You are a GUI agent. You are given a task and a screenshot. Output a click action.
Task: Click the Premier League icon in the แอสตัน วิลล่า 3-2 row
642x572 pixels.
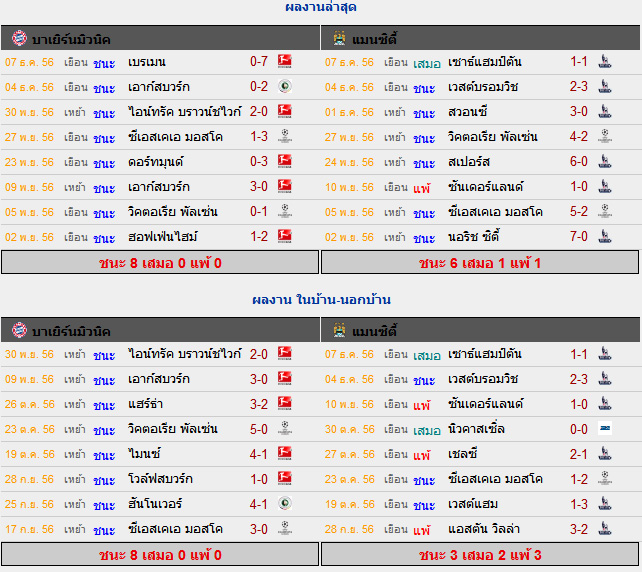(x=605, y=528)
